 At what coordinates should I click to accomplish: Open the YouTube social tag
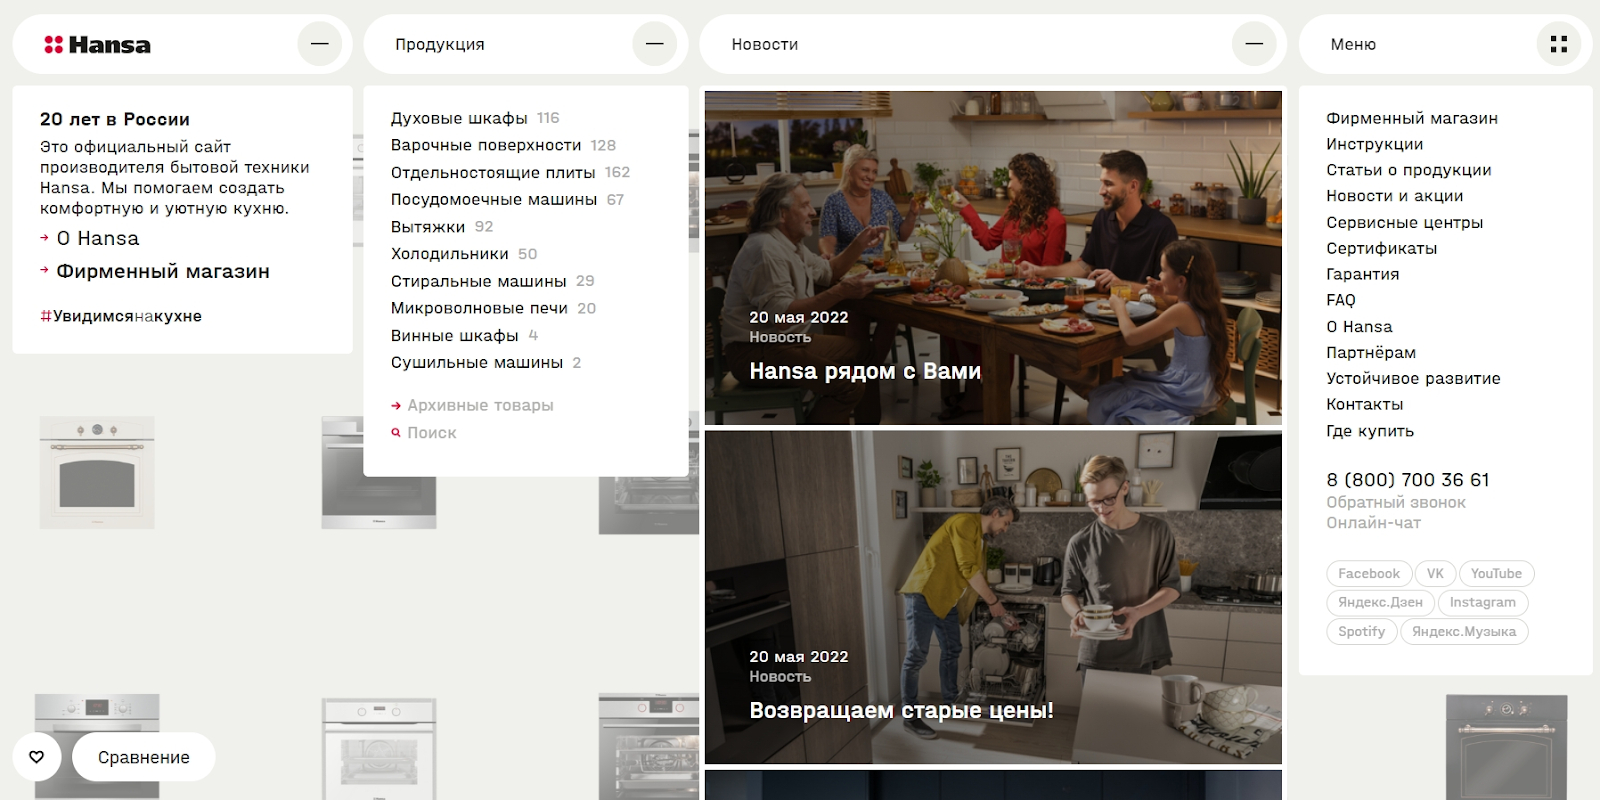coord(1496,574)
